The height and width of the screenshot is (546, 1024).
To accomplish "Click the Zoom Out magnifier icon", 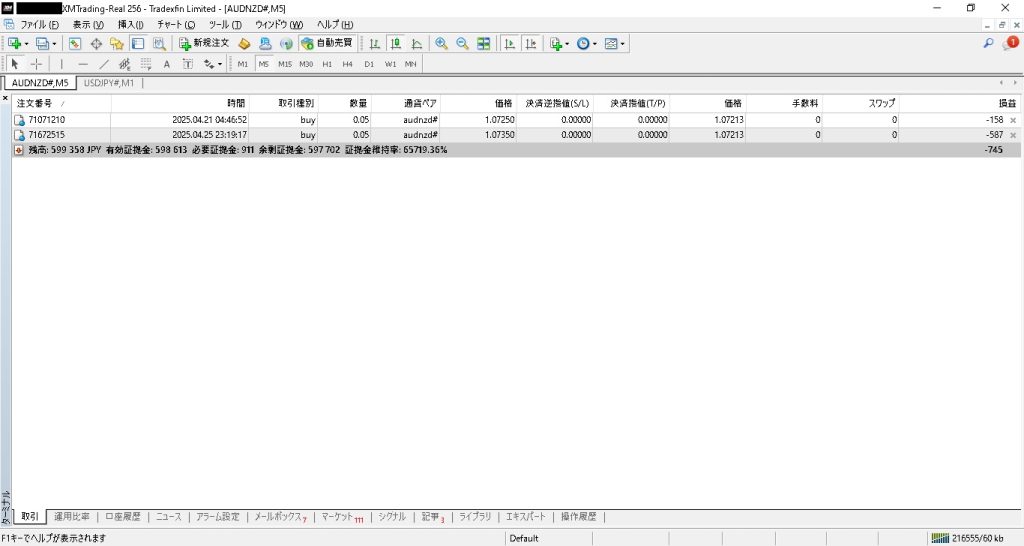I will [462, 44].
